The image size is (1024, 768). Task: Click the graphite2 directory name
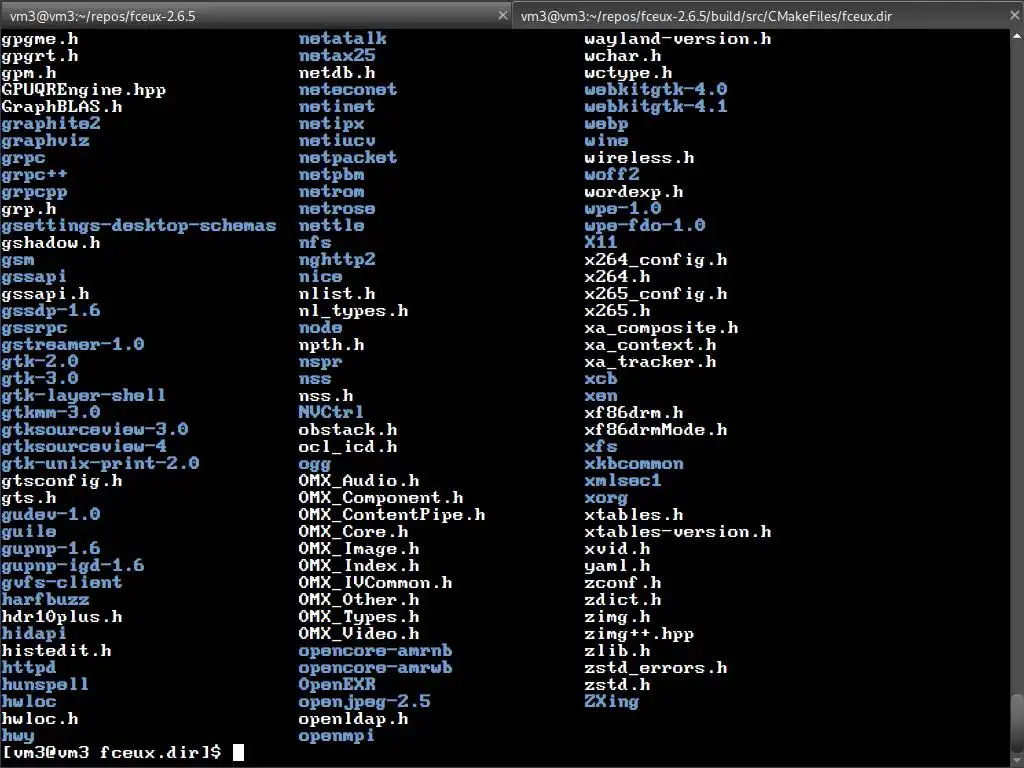point(51,123)
